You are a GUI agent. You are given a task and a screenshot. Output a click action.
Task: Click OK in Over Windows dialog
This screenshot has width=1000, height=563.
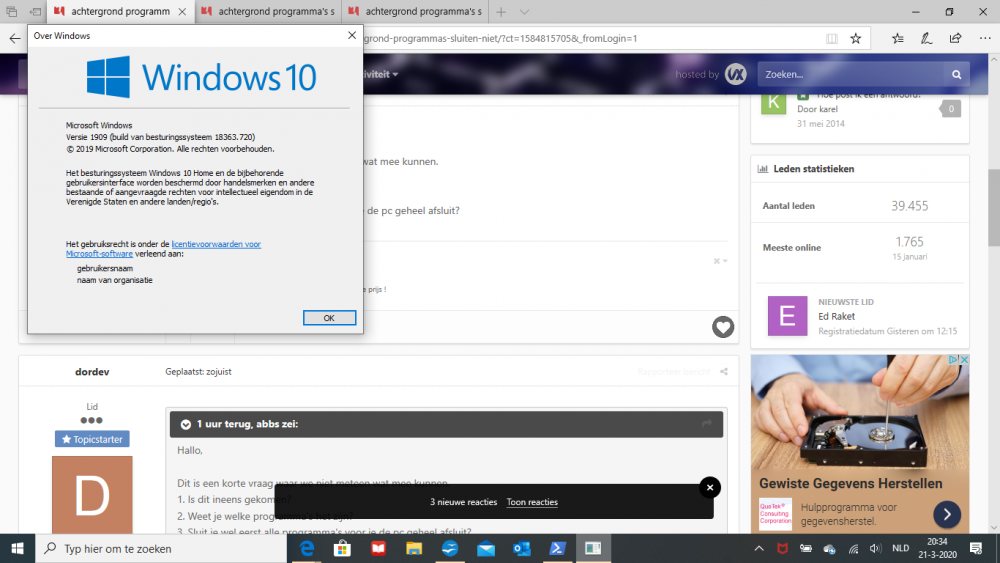click(x=329, y=318)
